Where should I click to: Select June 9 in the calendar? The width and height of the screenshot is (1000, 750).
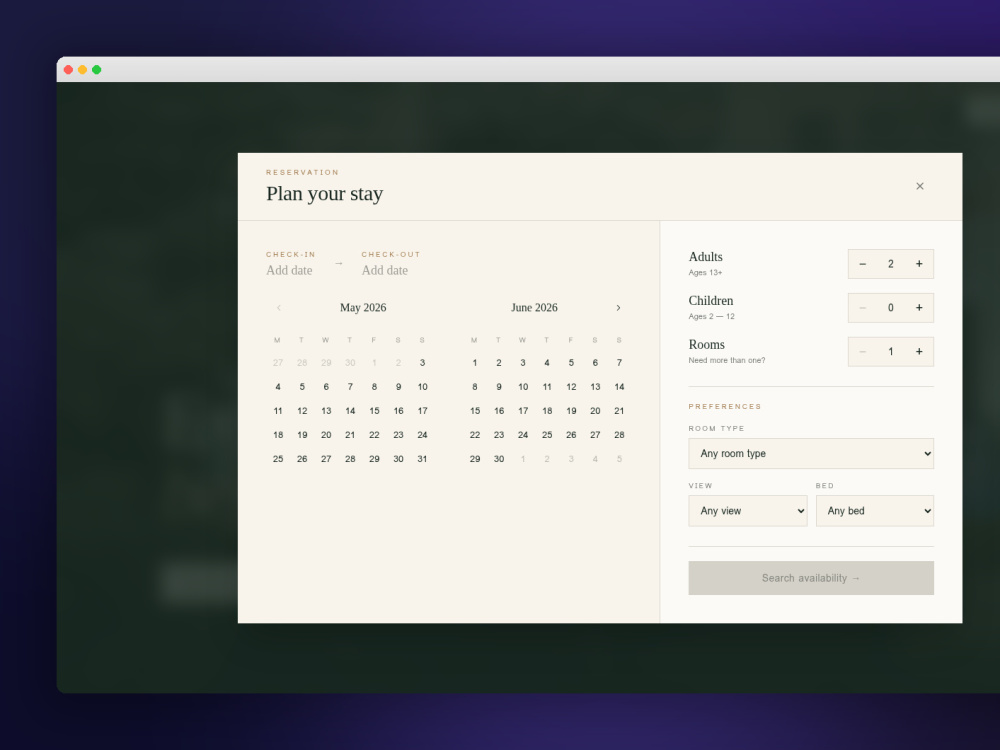coord(499,387)
